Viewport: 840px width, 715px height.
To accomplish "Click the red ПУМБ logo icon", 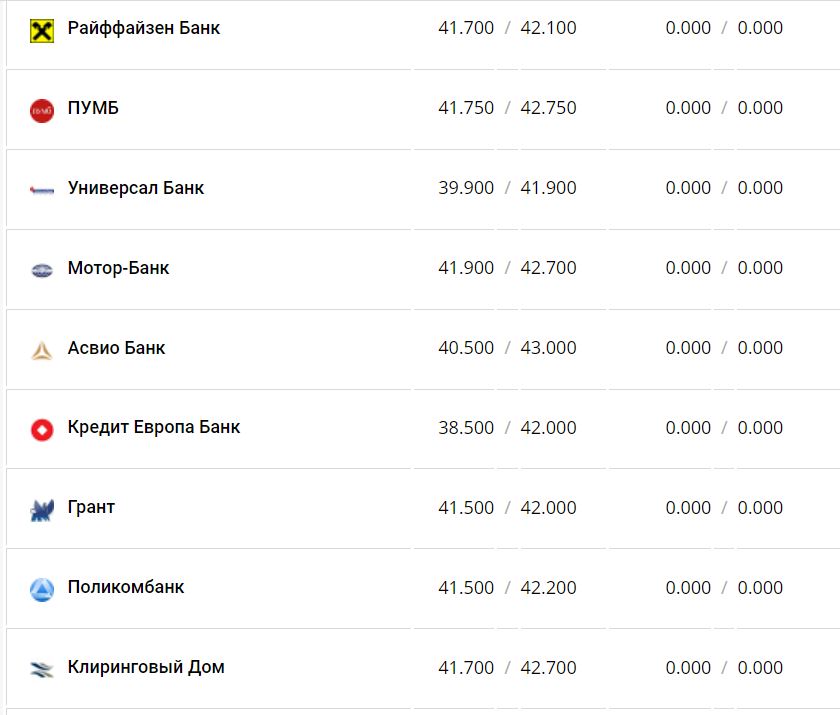I will point(41,110).
